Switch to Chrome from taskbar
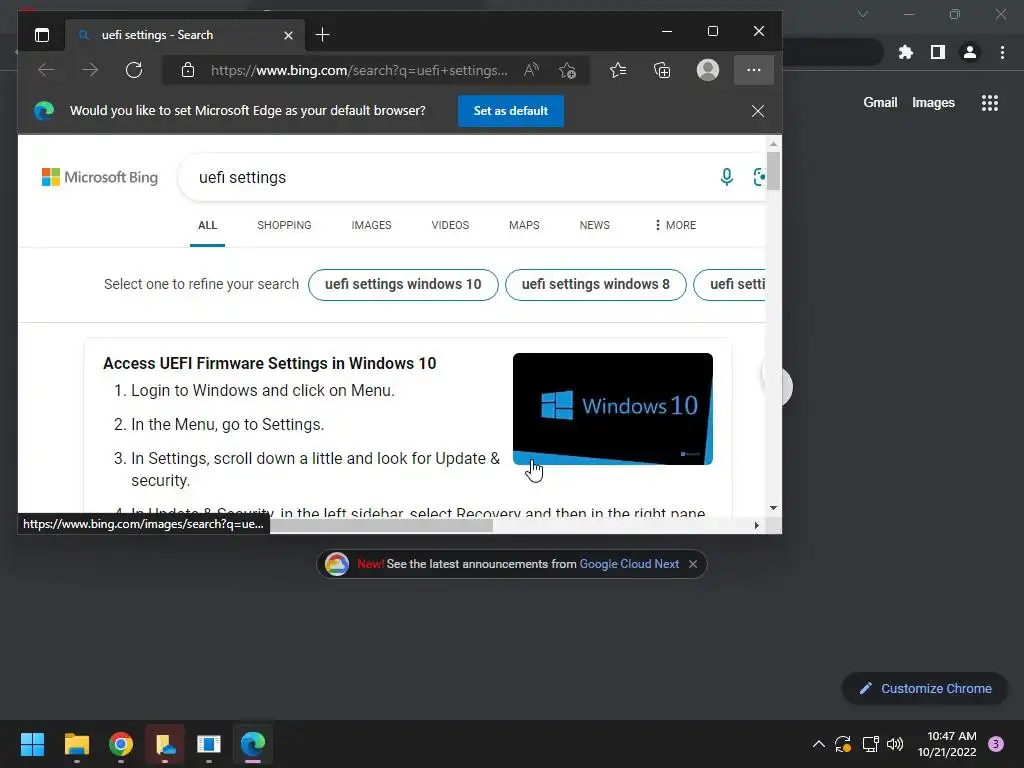The width and height of the screenshot is (1024, 768). click(121, 744)
